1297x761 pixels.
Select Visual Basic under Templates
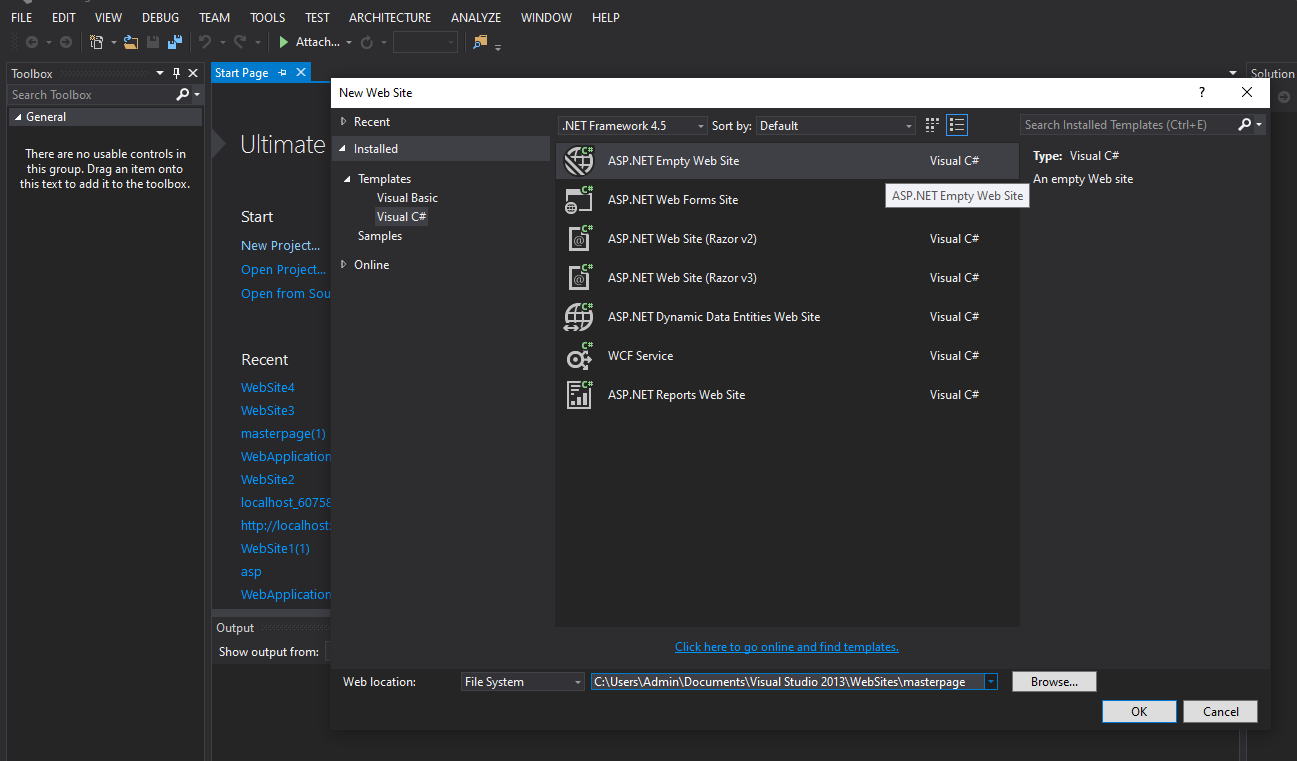pos(407,198)
